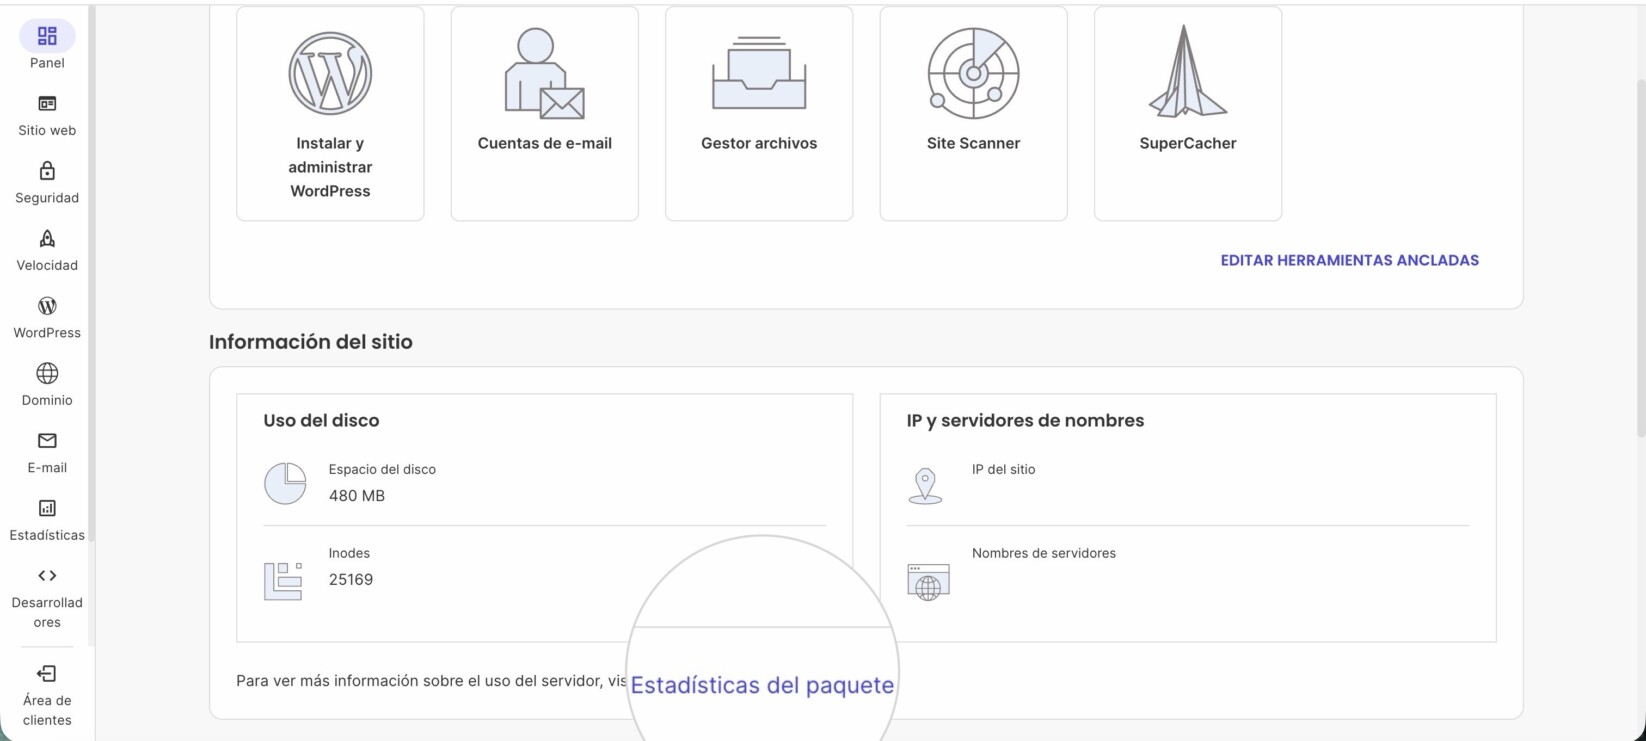
Task: Open the Velocidad rocket icon
Action: pyautogui.click(x=47, y=238)
